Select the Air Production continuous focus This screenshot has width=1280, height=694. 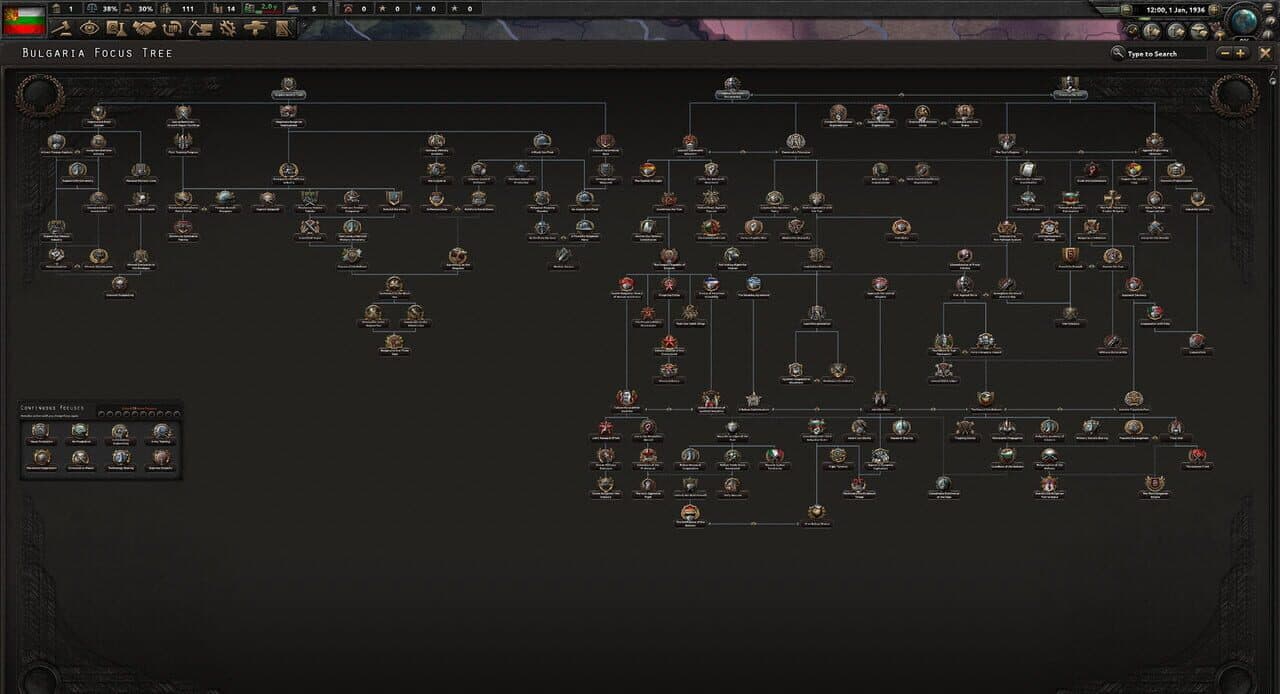point(80,433)
